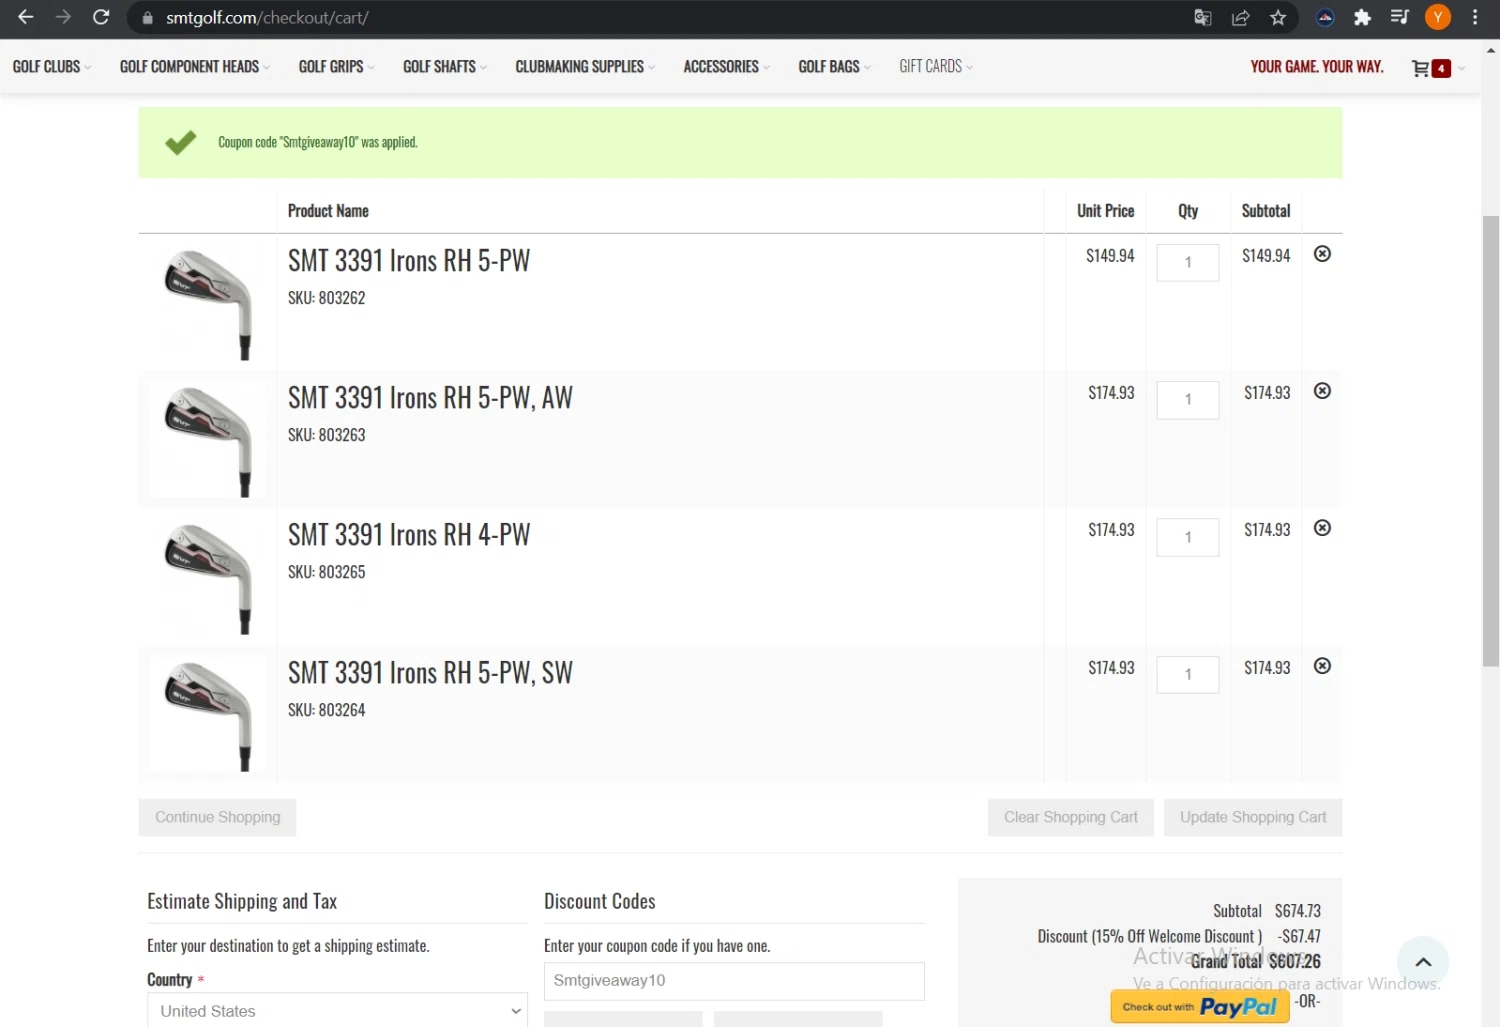
Task: Open the Country dropdown showing United States
Action: click(x=337, y=1011)
